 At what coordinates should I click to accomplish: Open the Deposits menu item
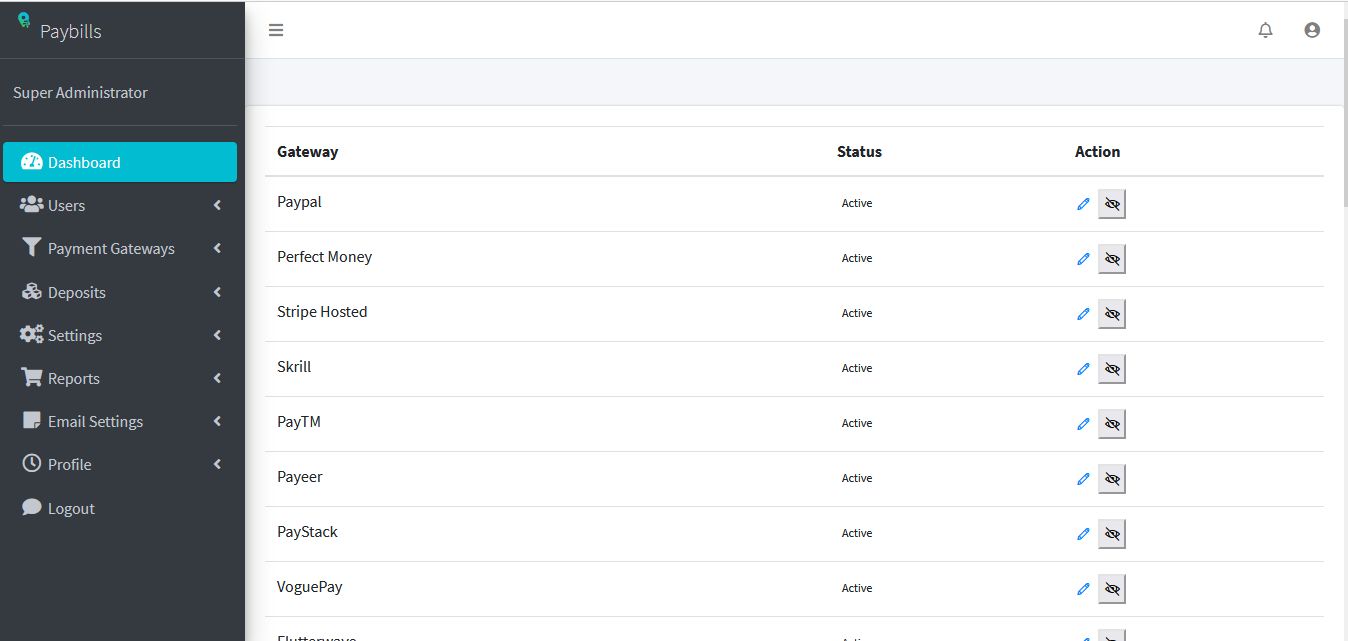point(120,292)
